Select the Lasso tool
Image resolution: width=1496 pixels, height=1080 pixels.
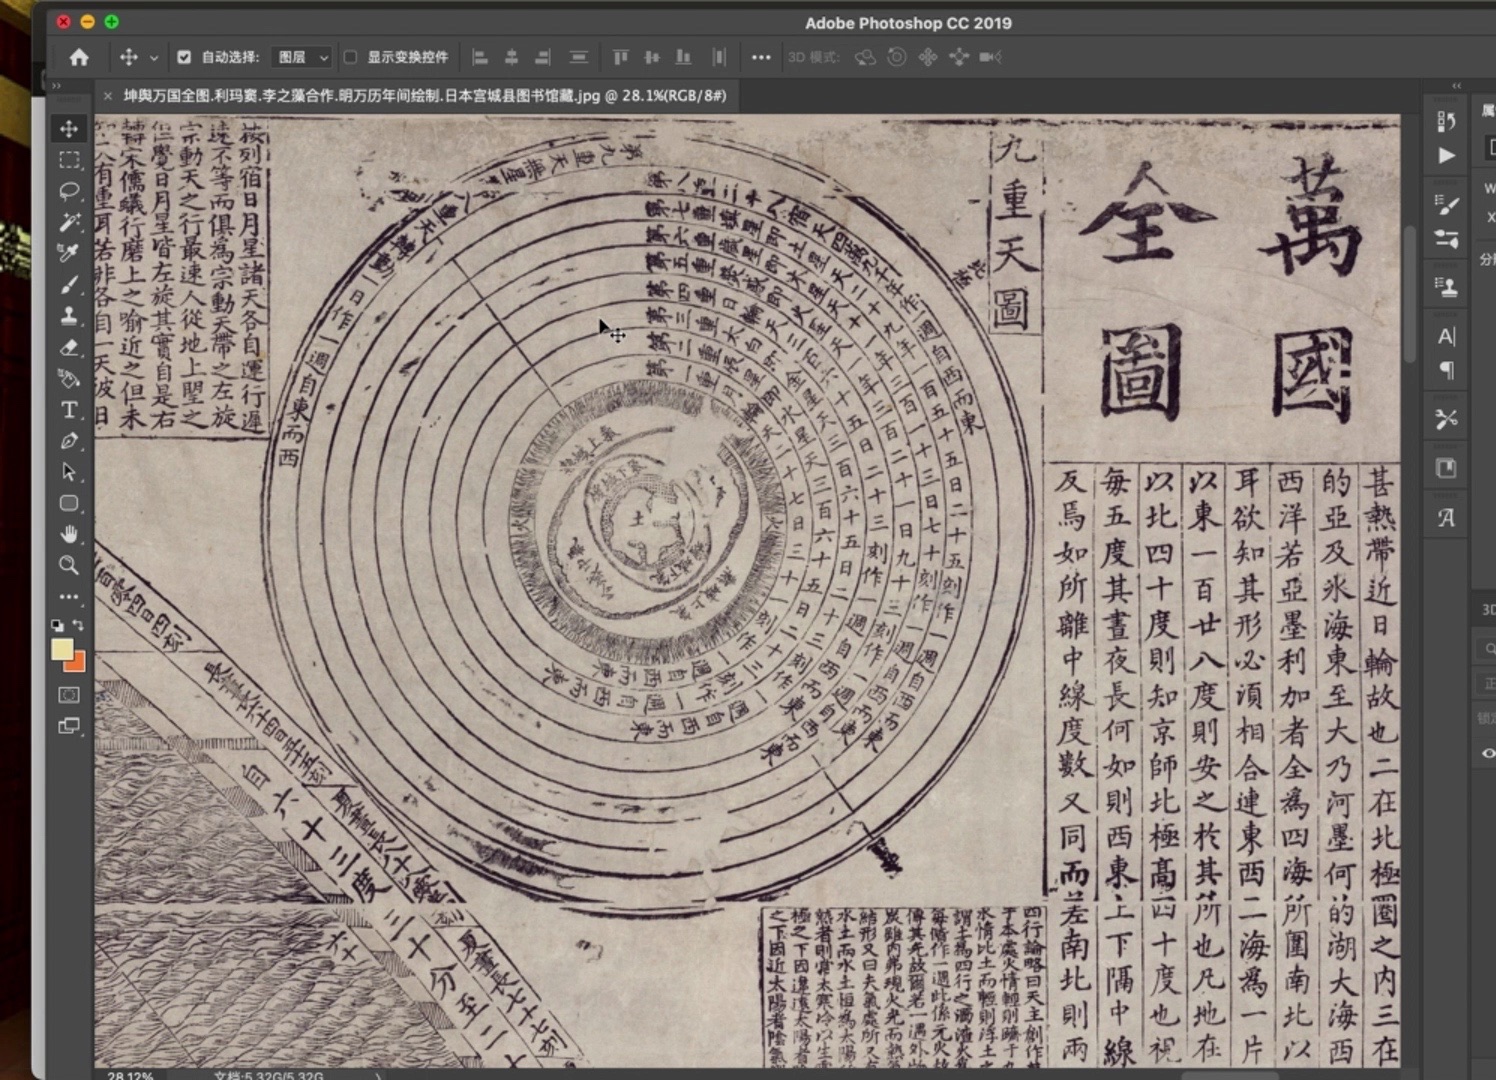click(69, 191)
